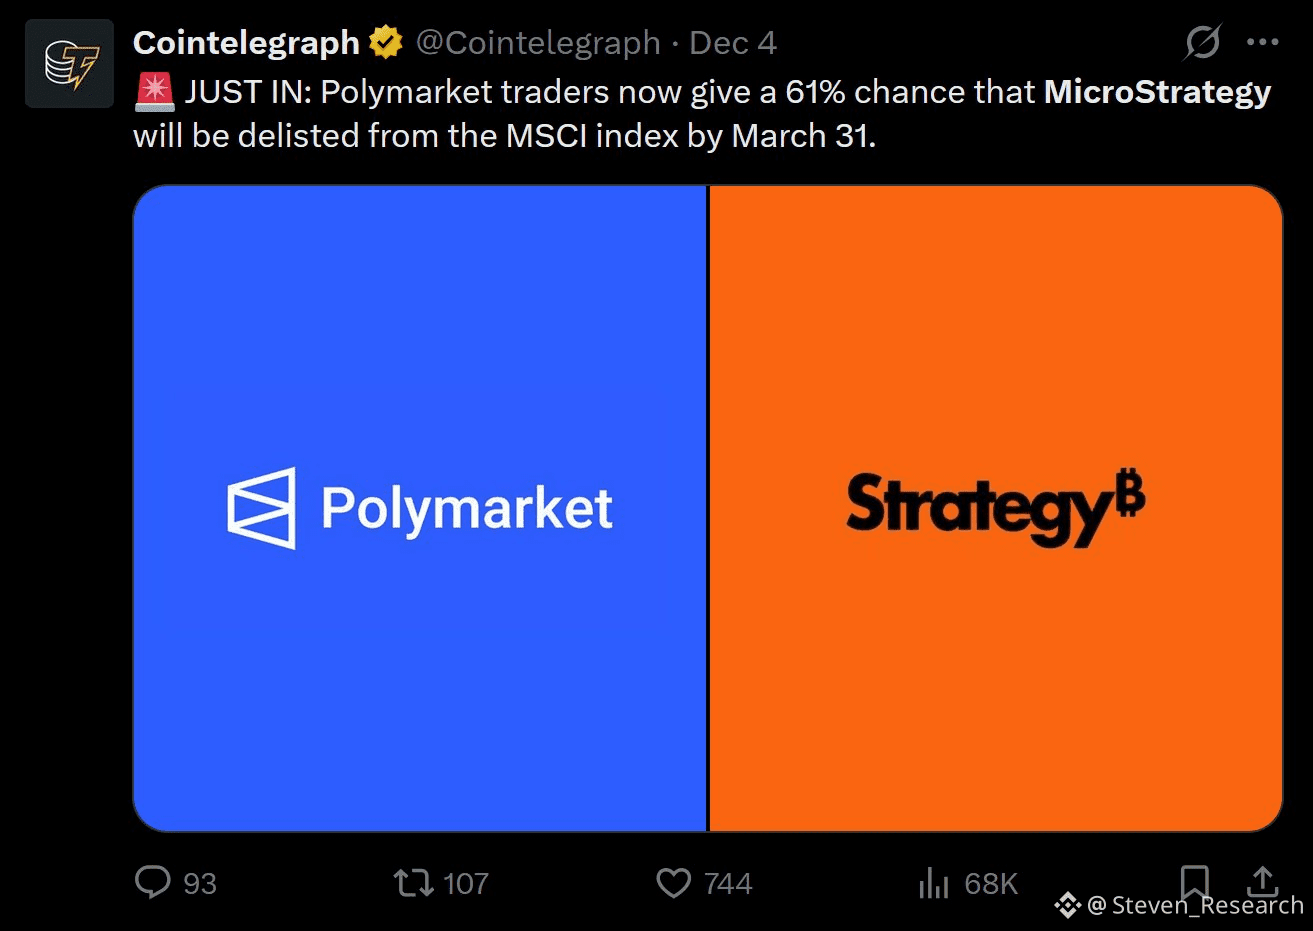The image size is (1313, 931).
Task: Click the red siren emoji
Action: coord(154,92)
